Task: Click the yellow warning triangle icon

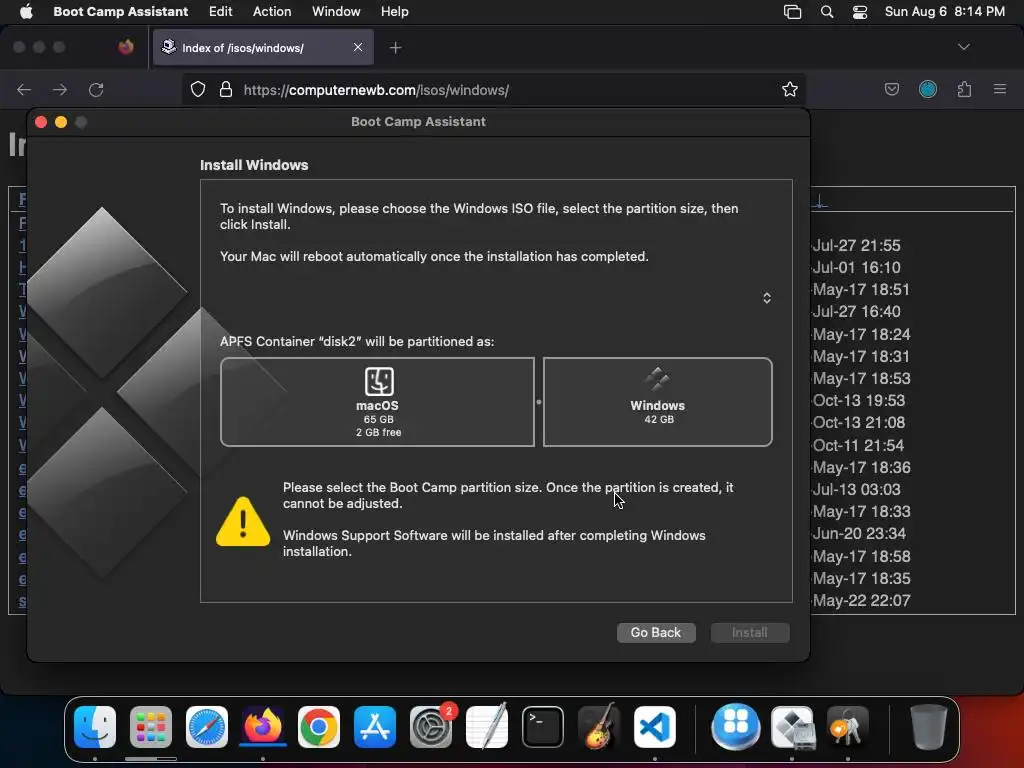Action: point(243,521)
